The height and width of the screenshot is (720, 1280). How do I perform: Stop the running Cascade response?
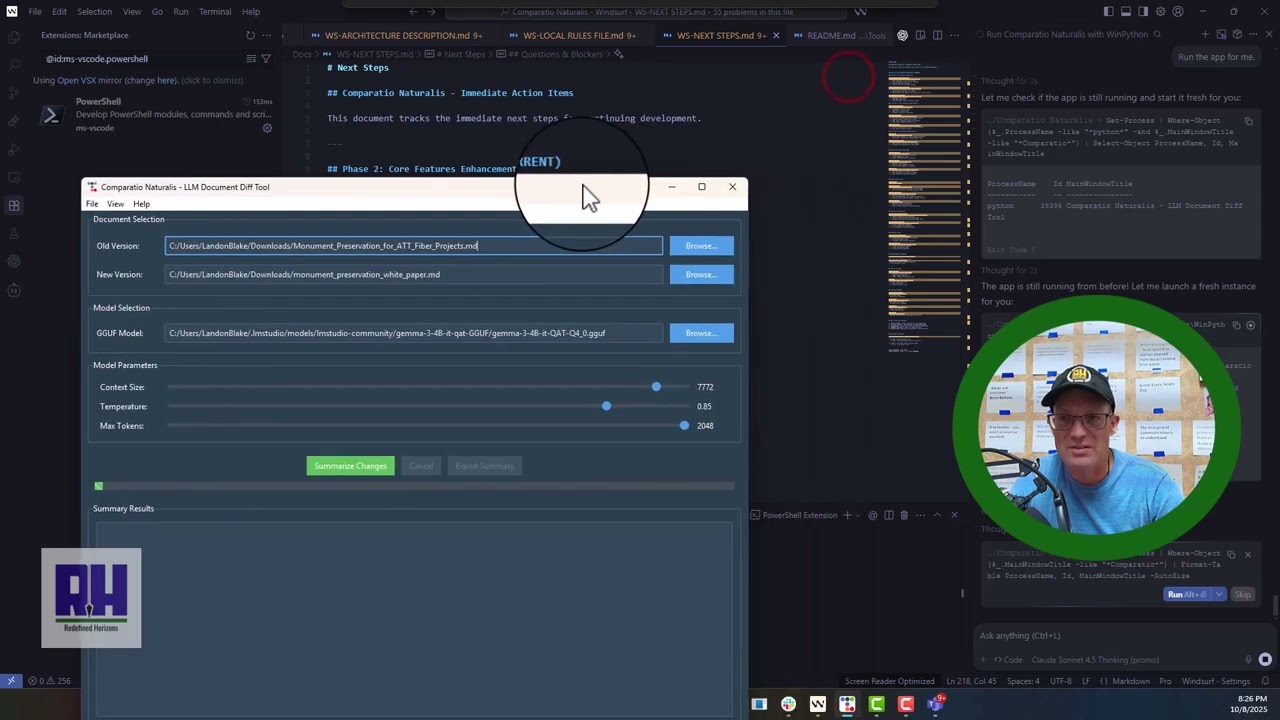pyautogui.click(x=1265, y=659)
